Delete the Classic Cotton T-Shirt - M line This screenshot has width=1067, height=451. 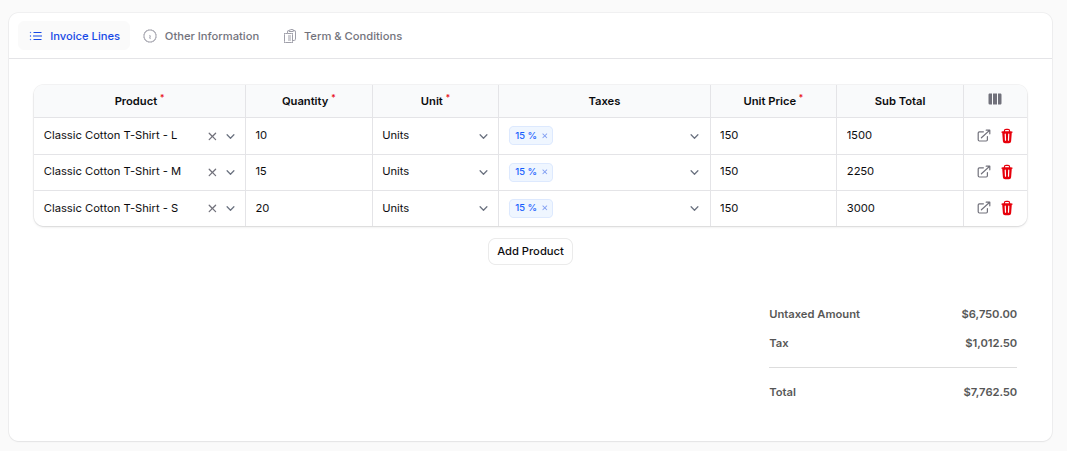point(1007,172)
